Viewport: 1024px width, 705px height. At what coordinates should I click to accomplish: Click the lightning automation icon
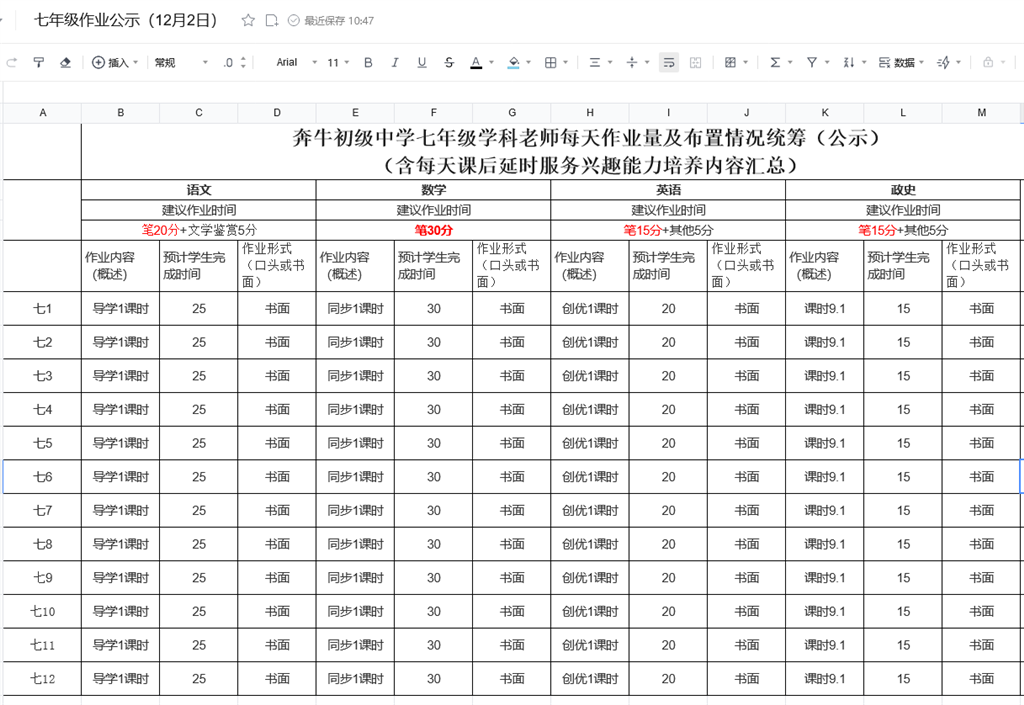(x=944, y=63)
